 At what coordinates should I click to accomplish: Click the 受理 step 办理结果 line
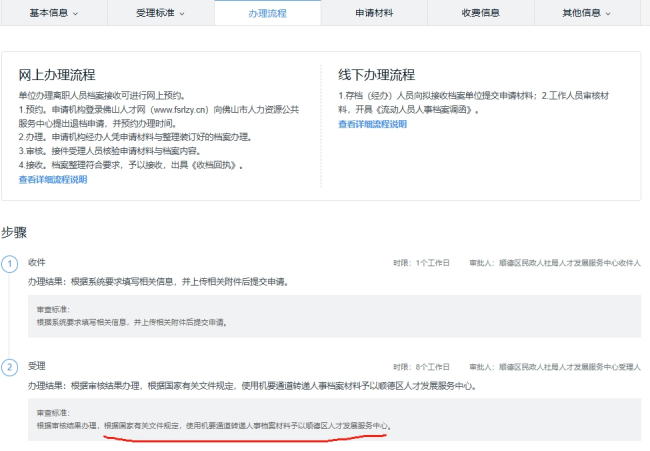pos(252,386)
